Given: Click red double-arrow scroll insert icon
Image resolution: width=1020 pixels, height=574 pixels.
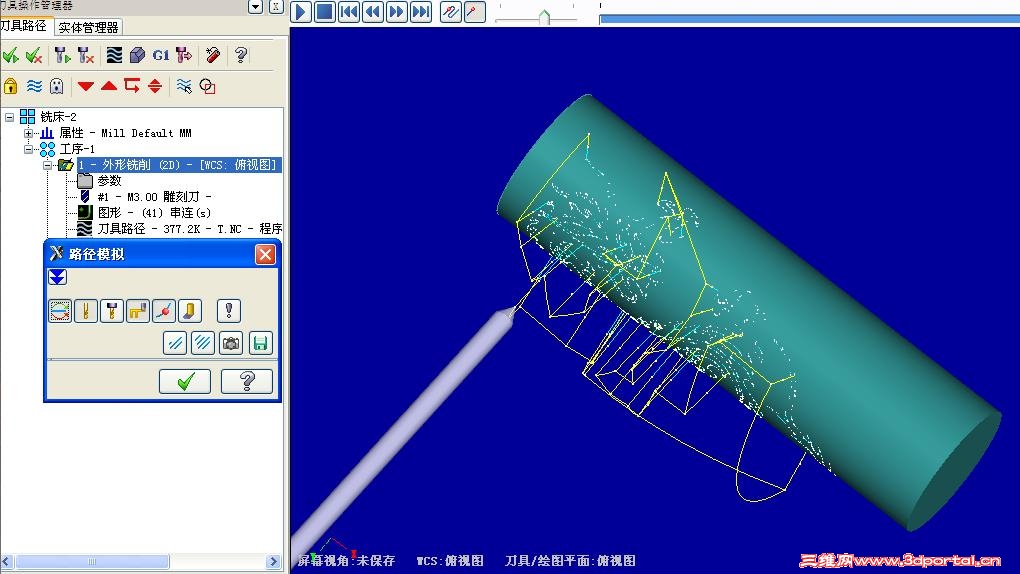Looking at the screenshot, I should pyautogui.click(x=155, y=86).
